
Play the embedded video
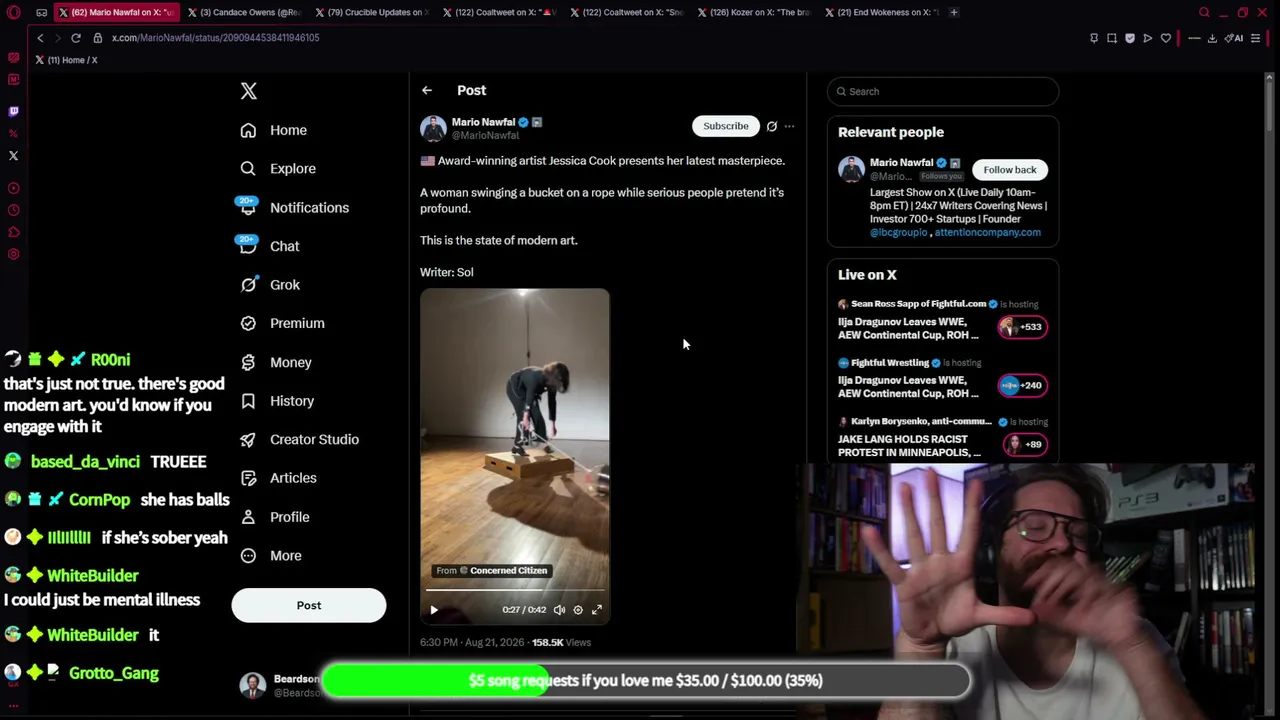click(x=434, y=610)
